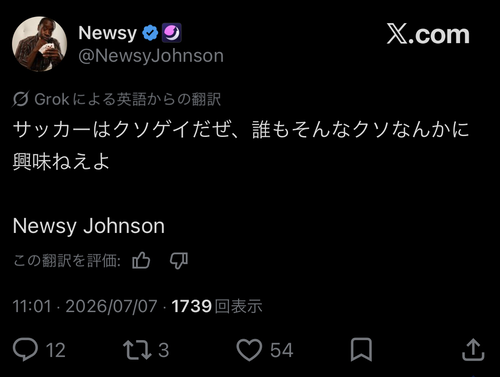This screenshot has height=377, width=500.
Task: Open the @NewsyJohnson handle link
Action: (x=151, y=56)
